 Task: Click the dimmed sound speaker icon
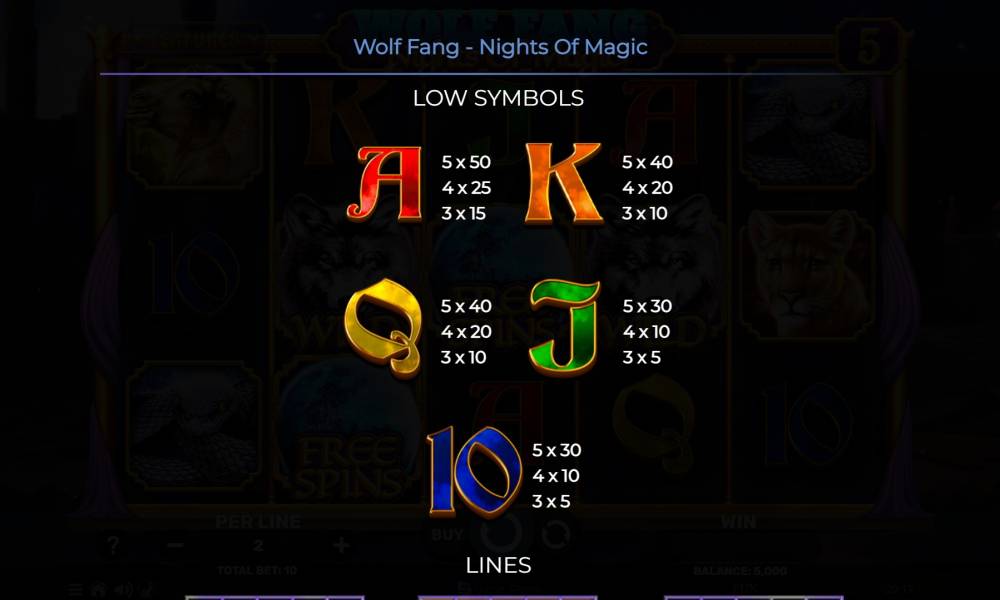[x=123, y=590]
